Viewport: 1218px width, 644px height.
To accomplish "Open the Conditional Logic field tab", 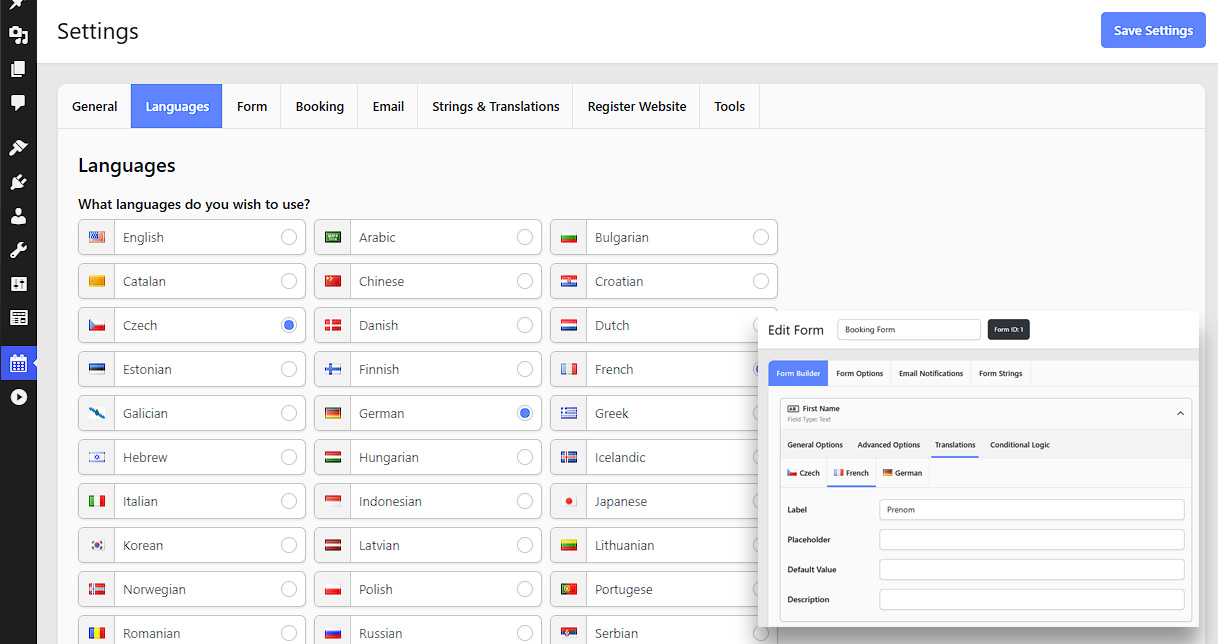I will (x=1020, y=444).
